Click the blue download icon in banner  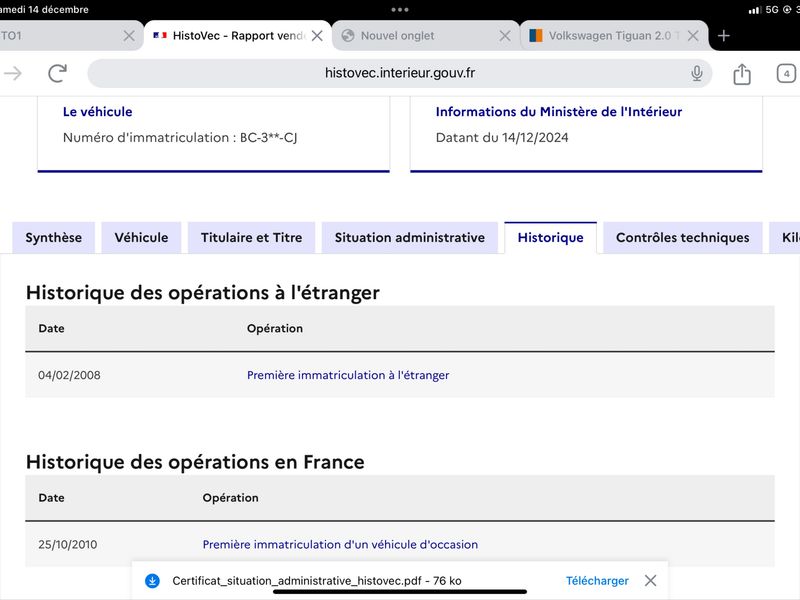[152, 581]
